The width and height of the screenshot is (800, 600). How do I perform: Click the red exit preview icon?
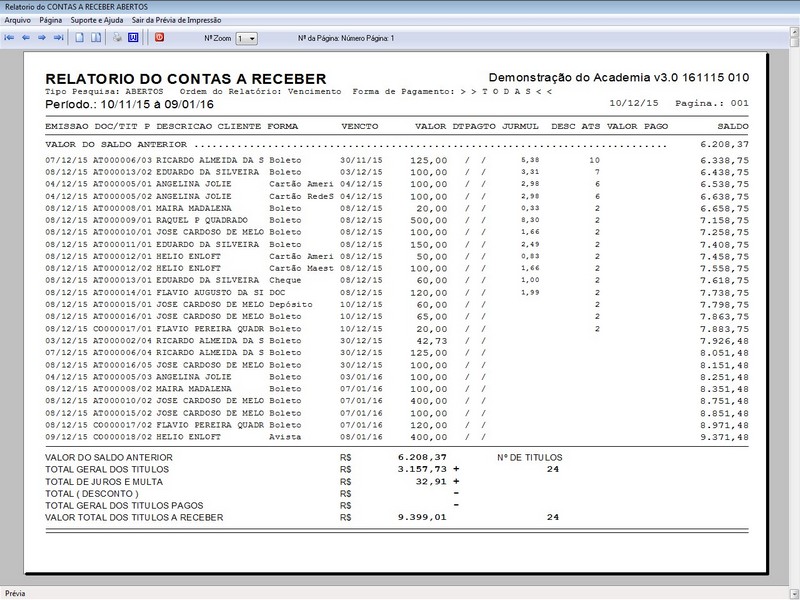tap(160, 37)
